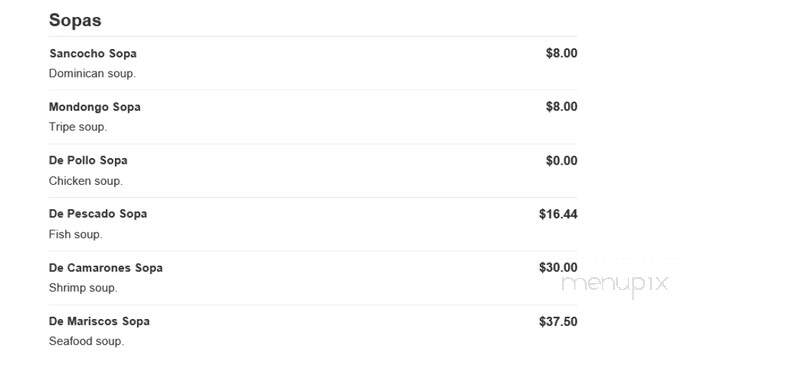Open the De Camarones Sopa item

[106, 268]
